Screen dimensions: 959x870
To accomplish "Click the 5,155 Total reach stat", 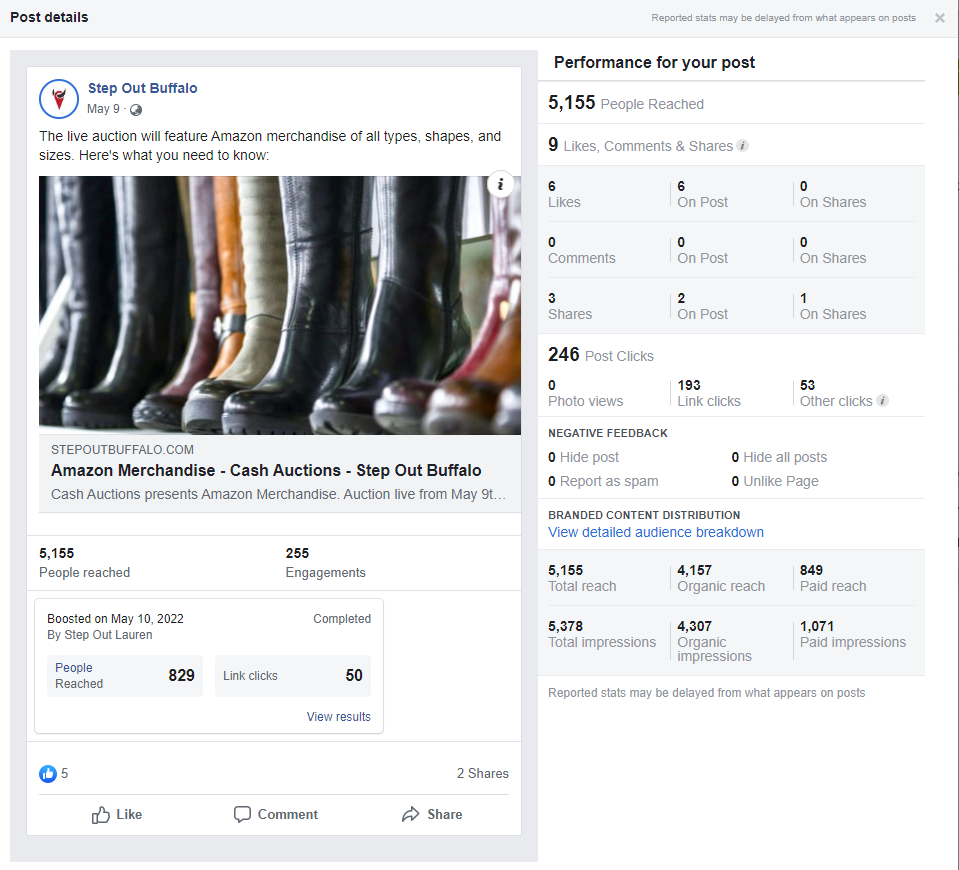I will (x=582, y=578).
